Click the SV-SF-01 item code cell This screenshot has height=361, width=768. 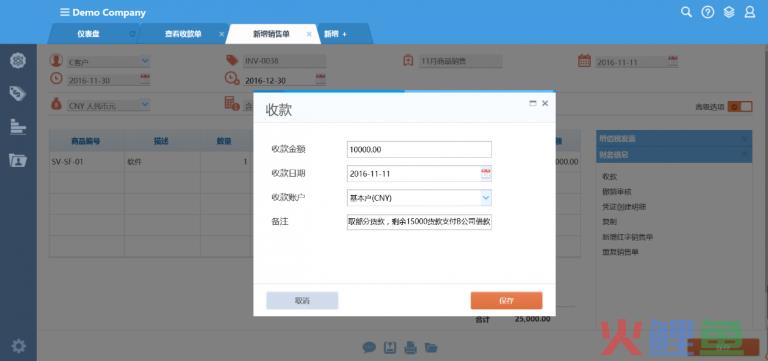87,161
